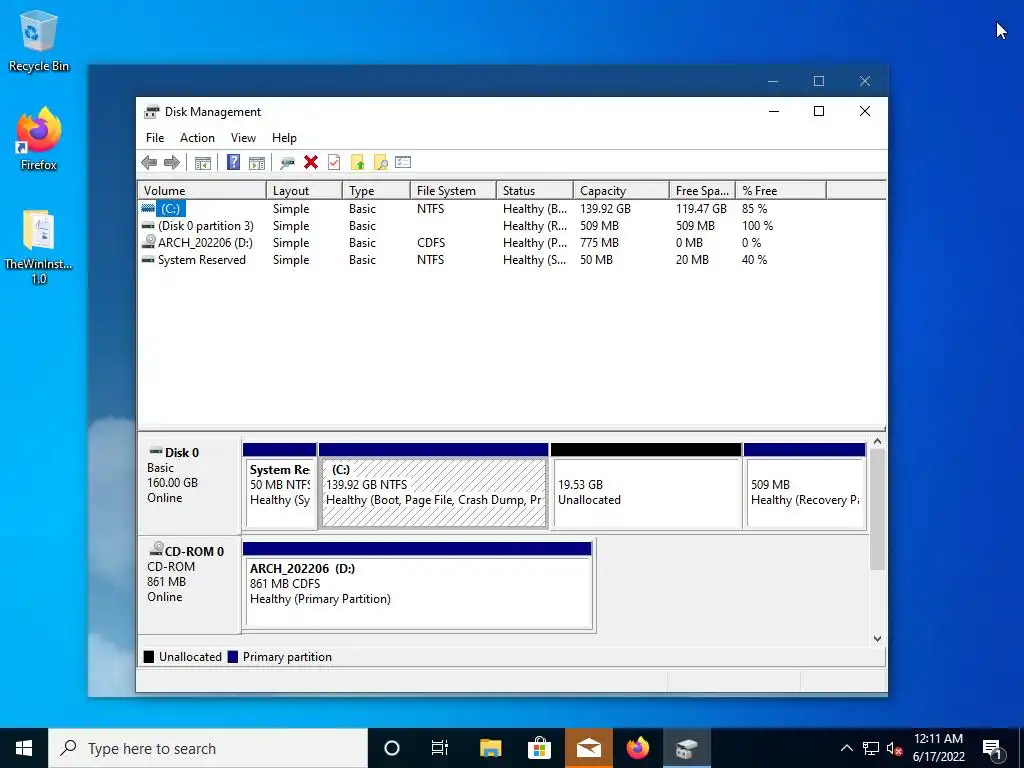Sort by the Free Space column header

point(702,191)
